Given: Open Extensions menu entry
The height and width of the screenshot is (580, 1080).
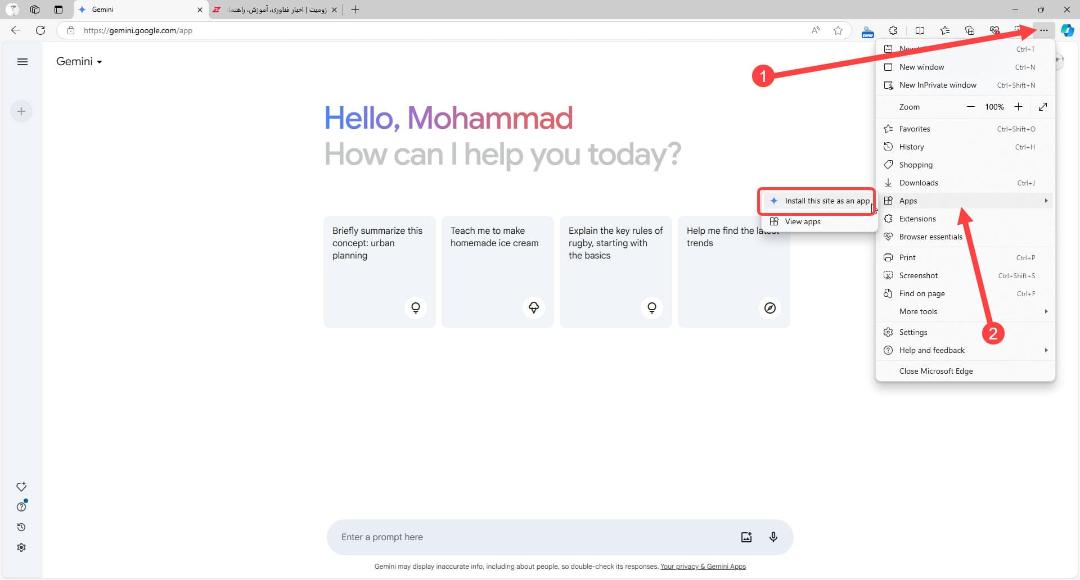Looking at the screenshot, I should [x=965, y=218].
